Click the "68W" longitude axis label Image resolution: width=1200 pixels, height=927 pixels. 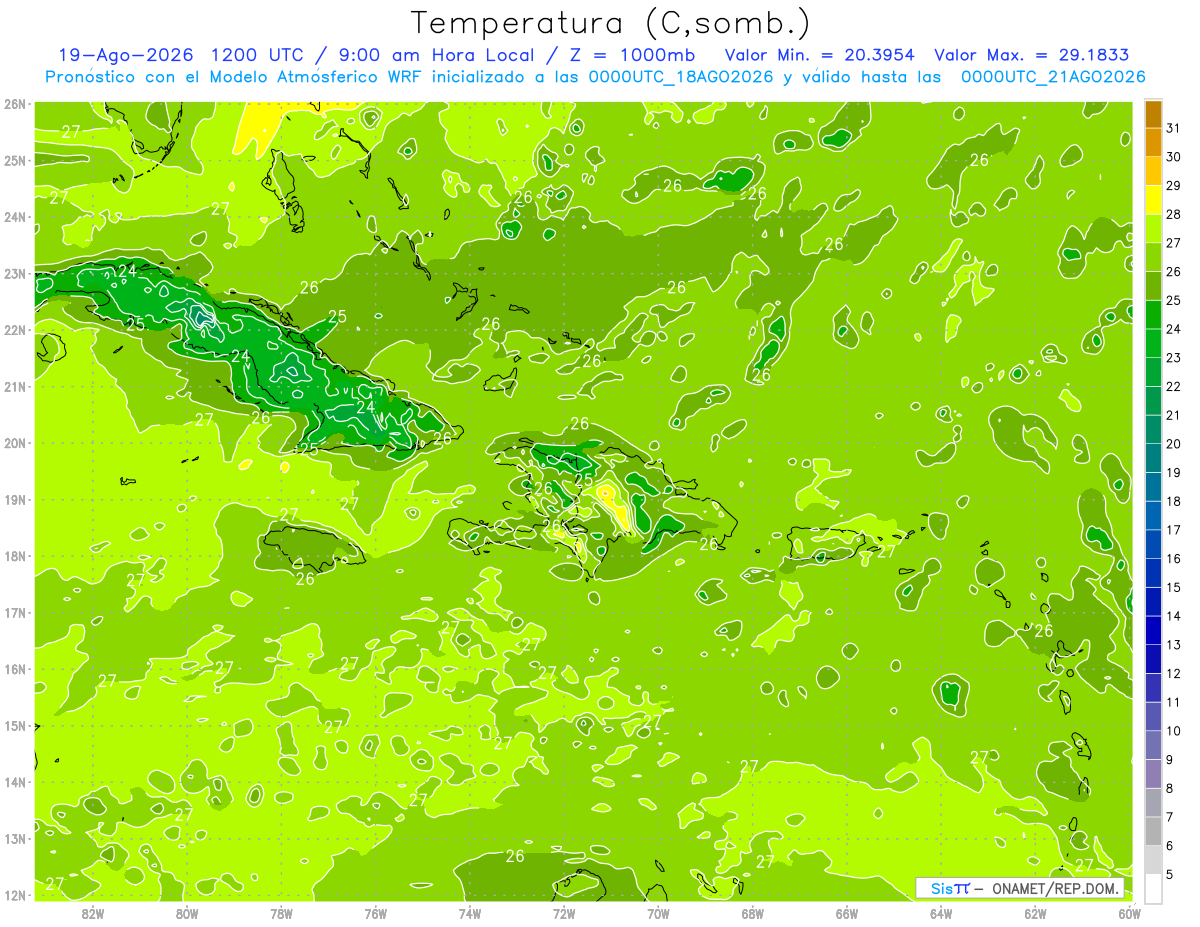(x=752, y=913)
